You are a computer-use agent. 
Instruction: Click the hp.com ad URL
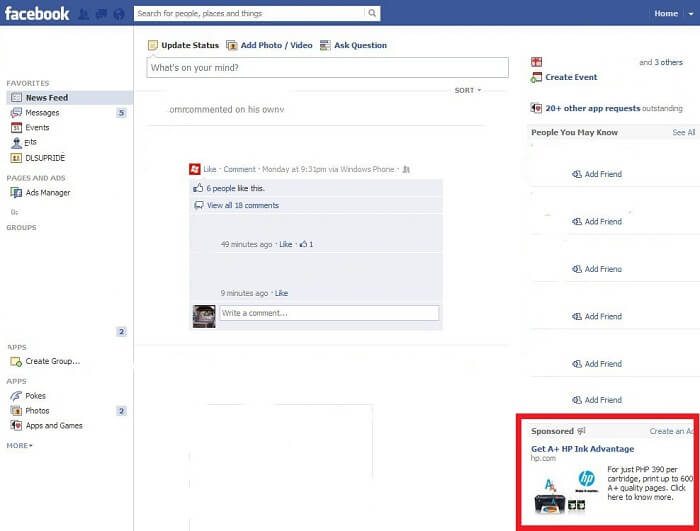click(543, 458)
